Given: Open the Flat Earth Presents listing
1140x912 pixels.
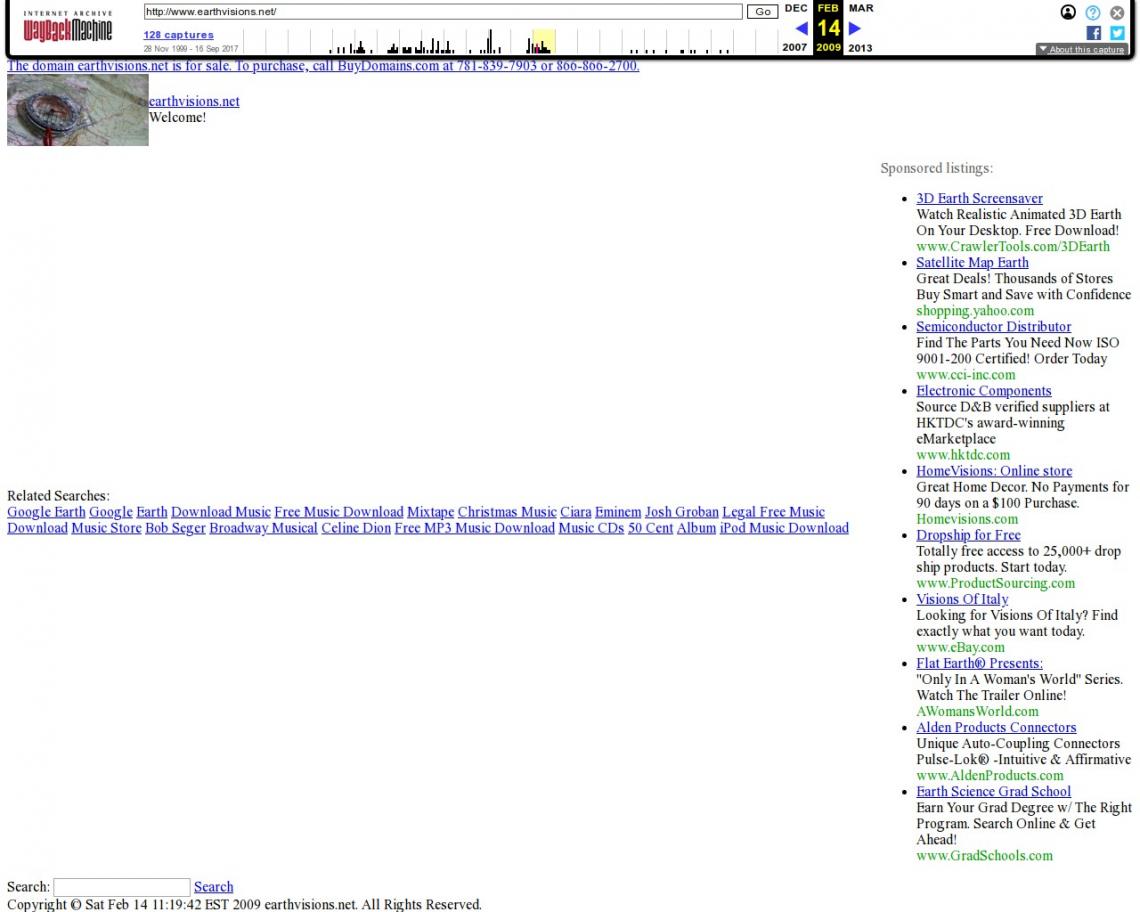Looking at the screenshot, I should [979, 663].
